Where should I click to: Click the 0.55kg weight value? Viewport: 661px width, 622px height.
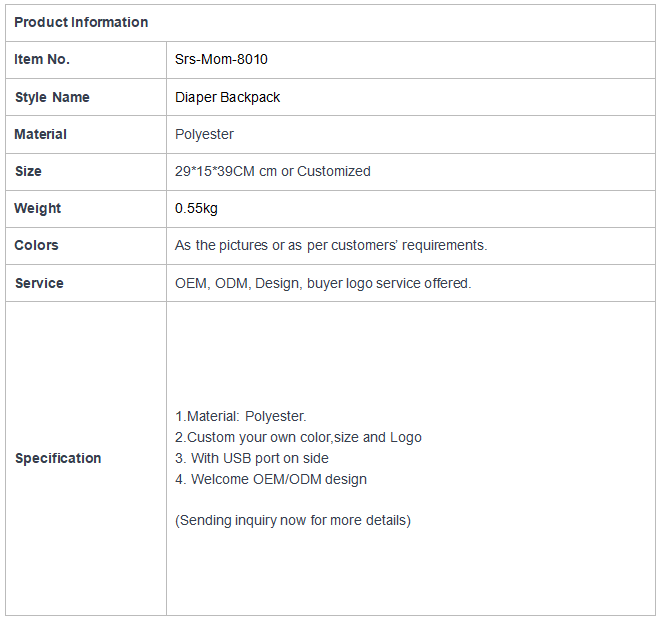coord(196,208)
